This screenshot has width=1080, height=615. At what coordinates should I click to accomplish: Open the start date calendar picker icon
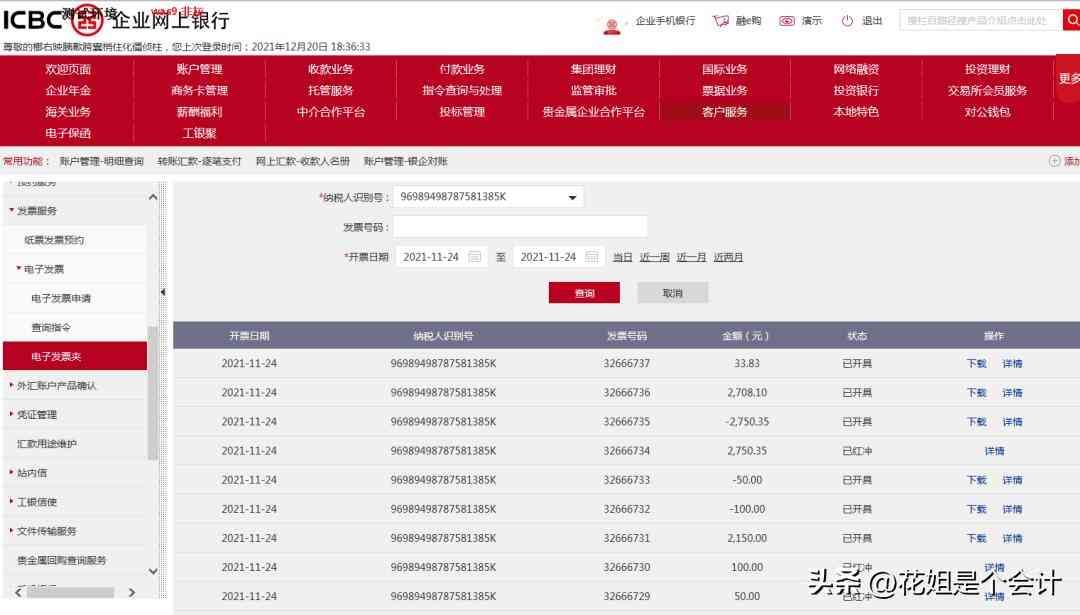pos(475,257)
